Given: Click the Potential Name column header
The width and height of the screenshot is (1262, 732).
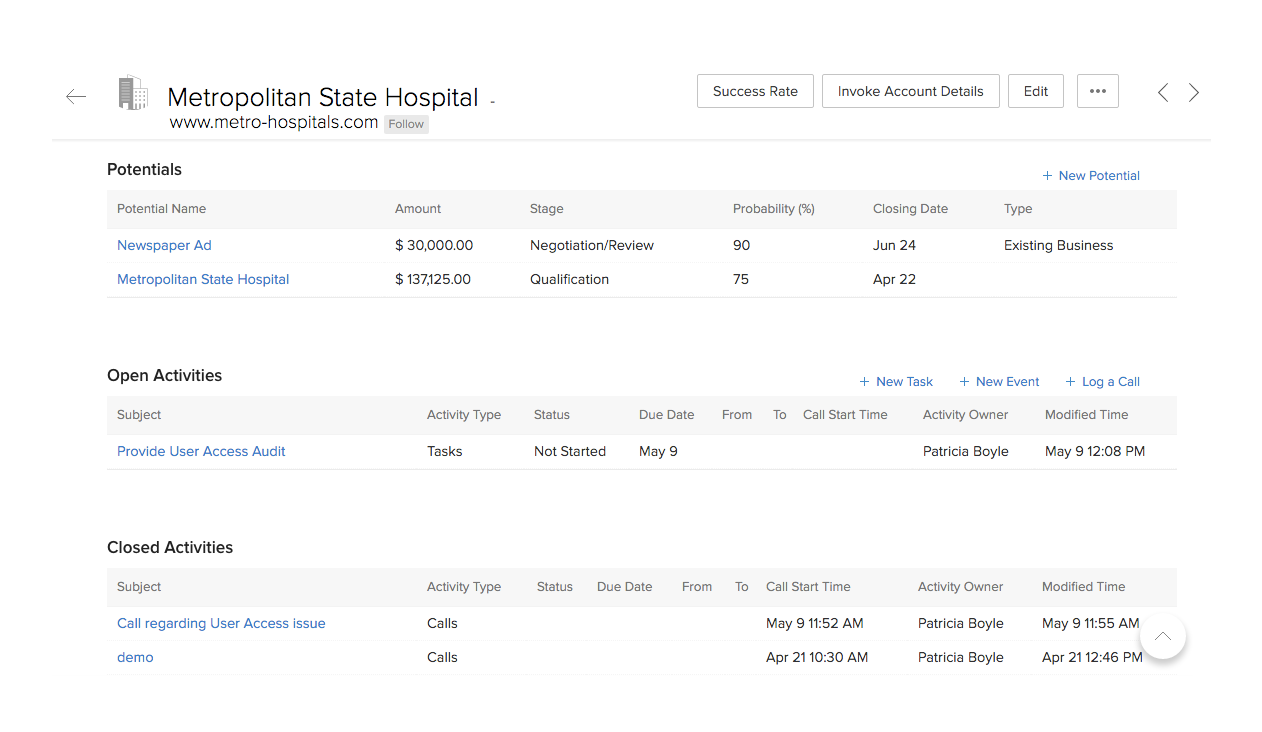Looking at the screenshot, I should (161, 209).
